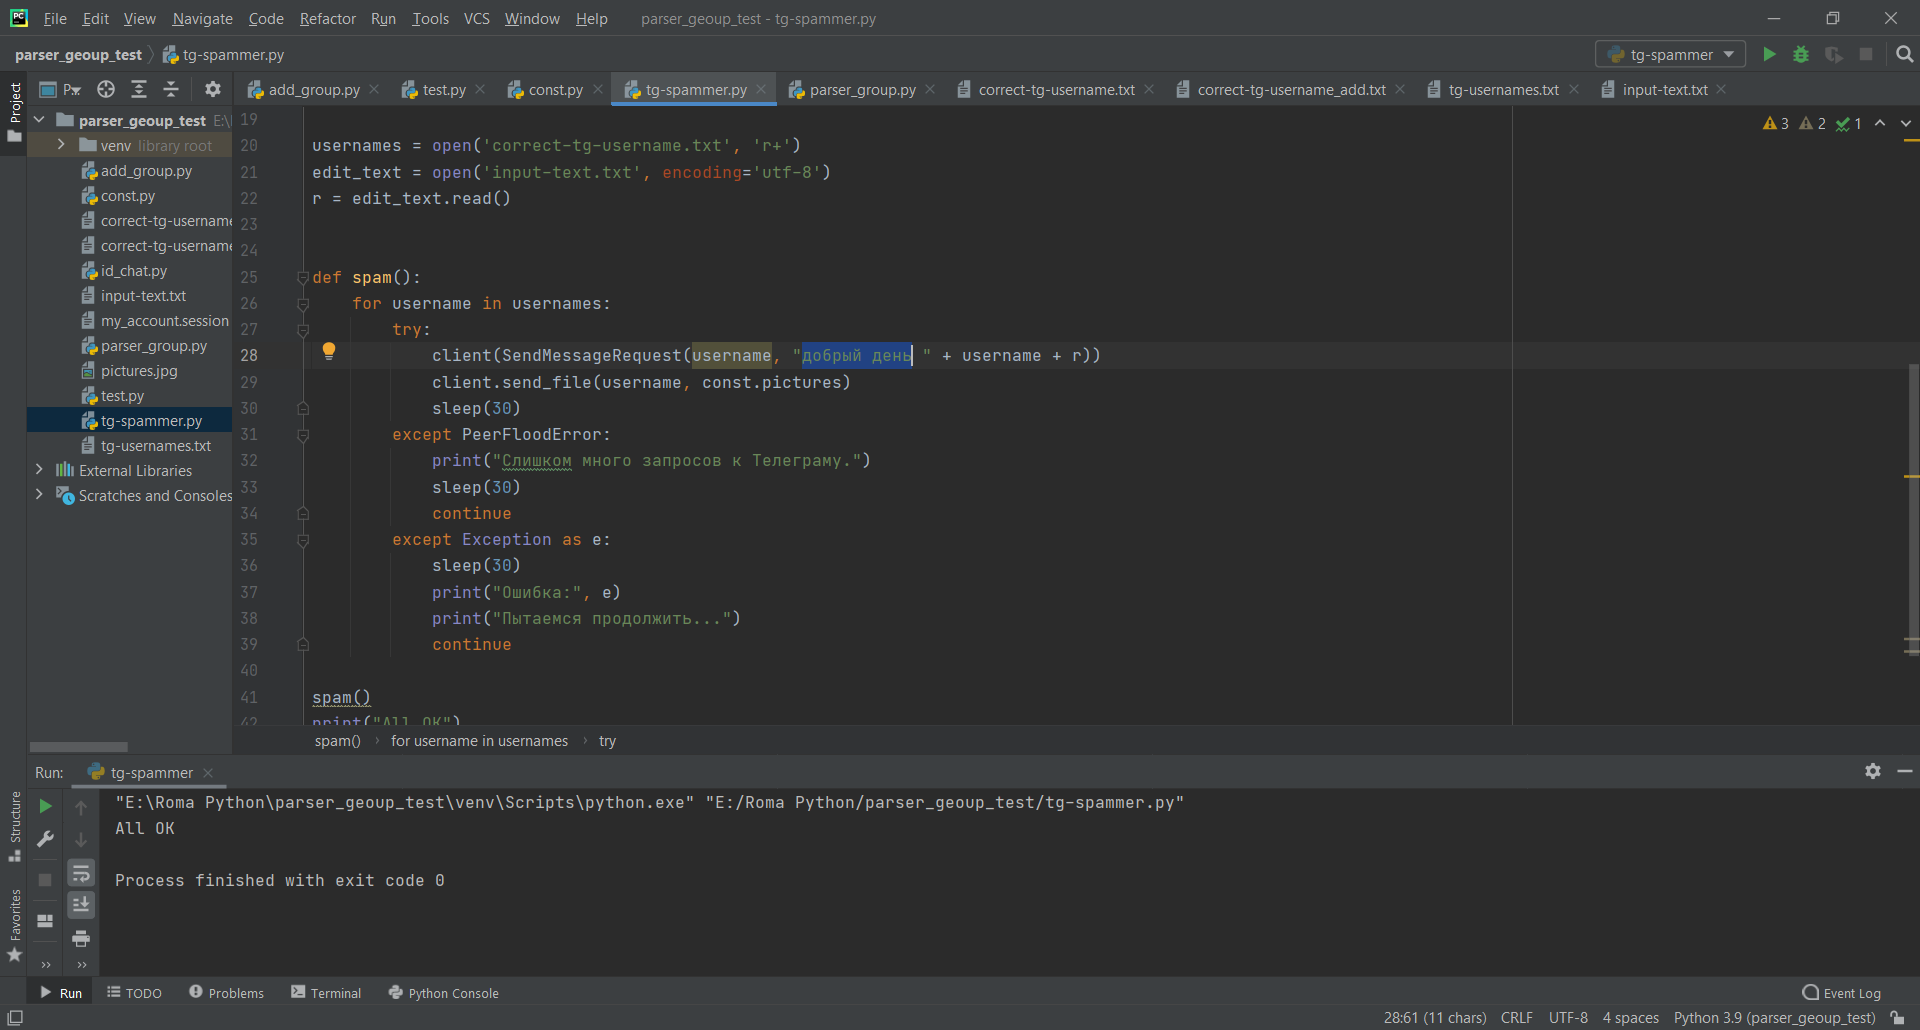Rerun tg-spammer in Run panel

pyautogui.click(x=45, y=806)
